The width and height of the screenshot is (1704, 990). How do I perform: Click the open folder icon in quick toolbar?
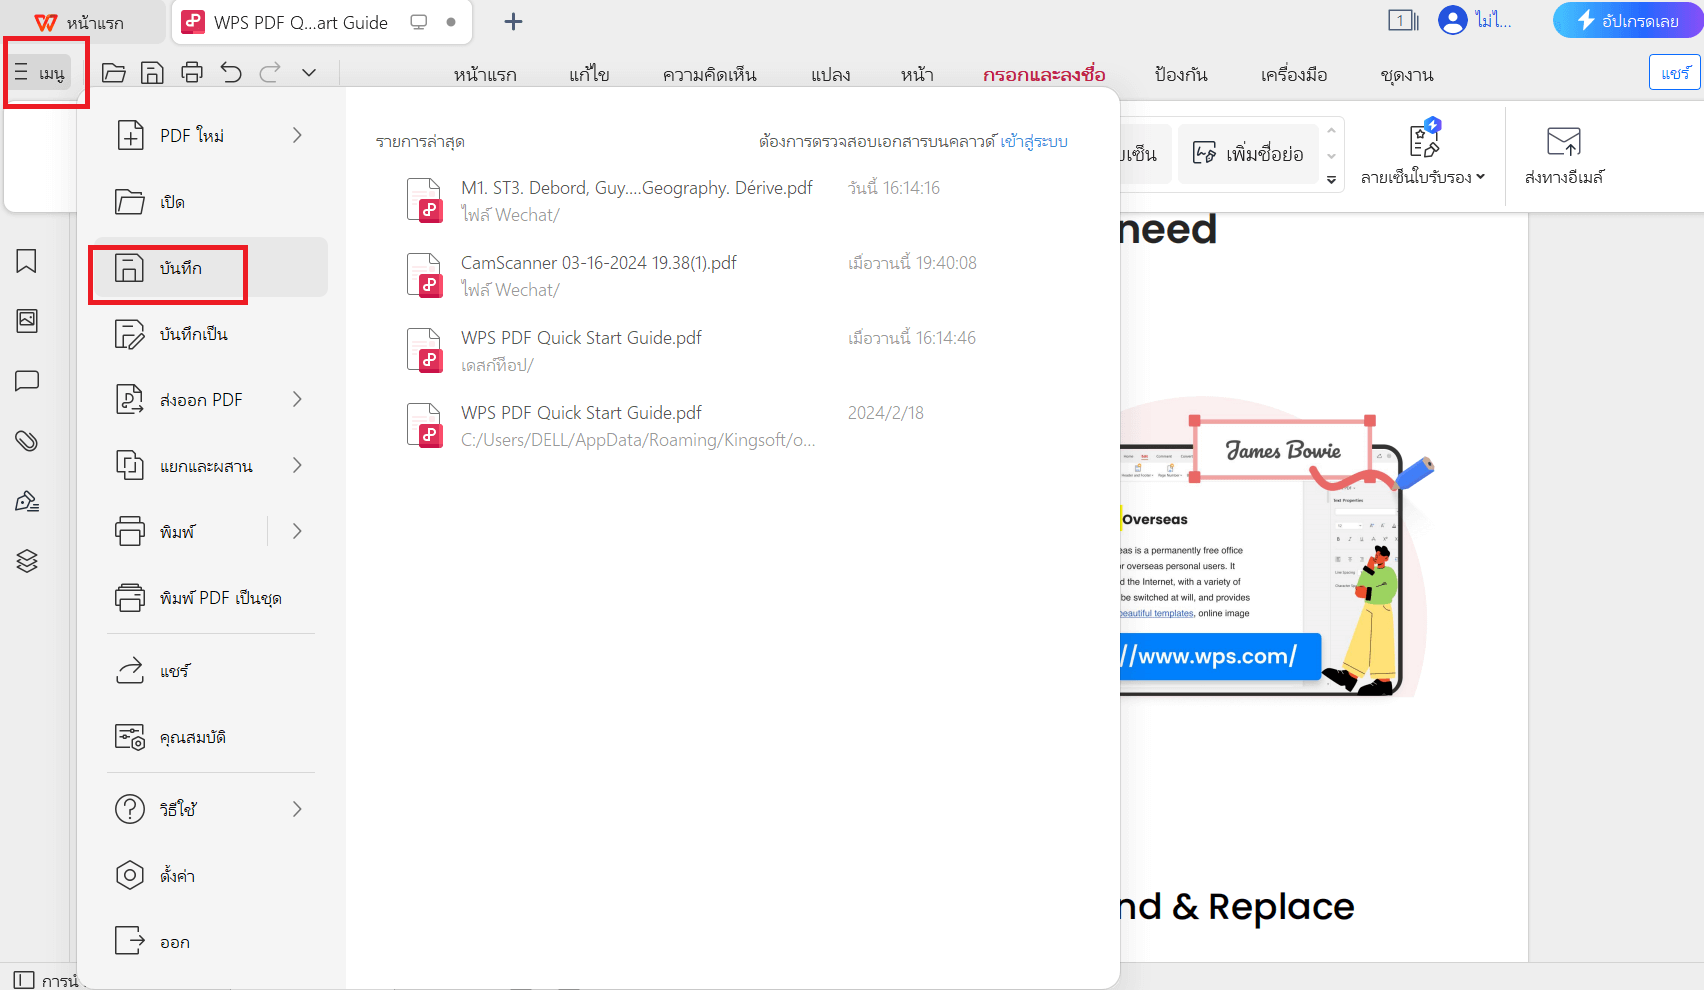[x=114, y=73]
